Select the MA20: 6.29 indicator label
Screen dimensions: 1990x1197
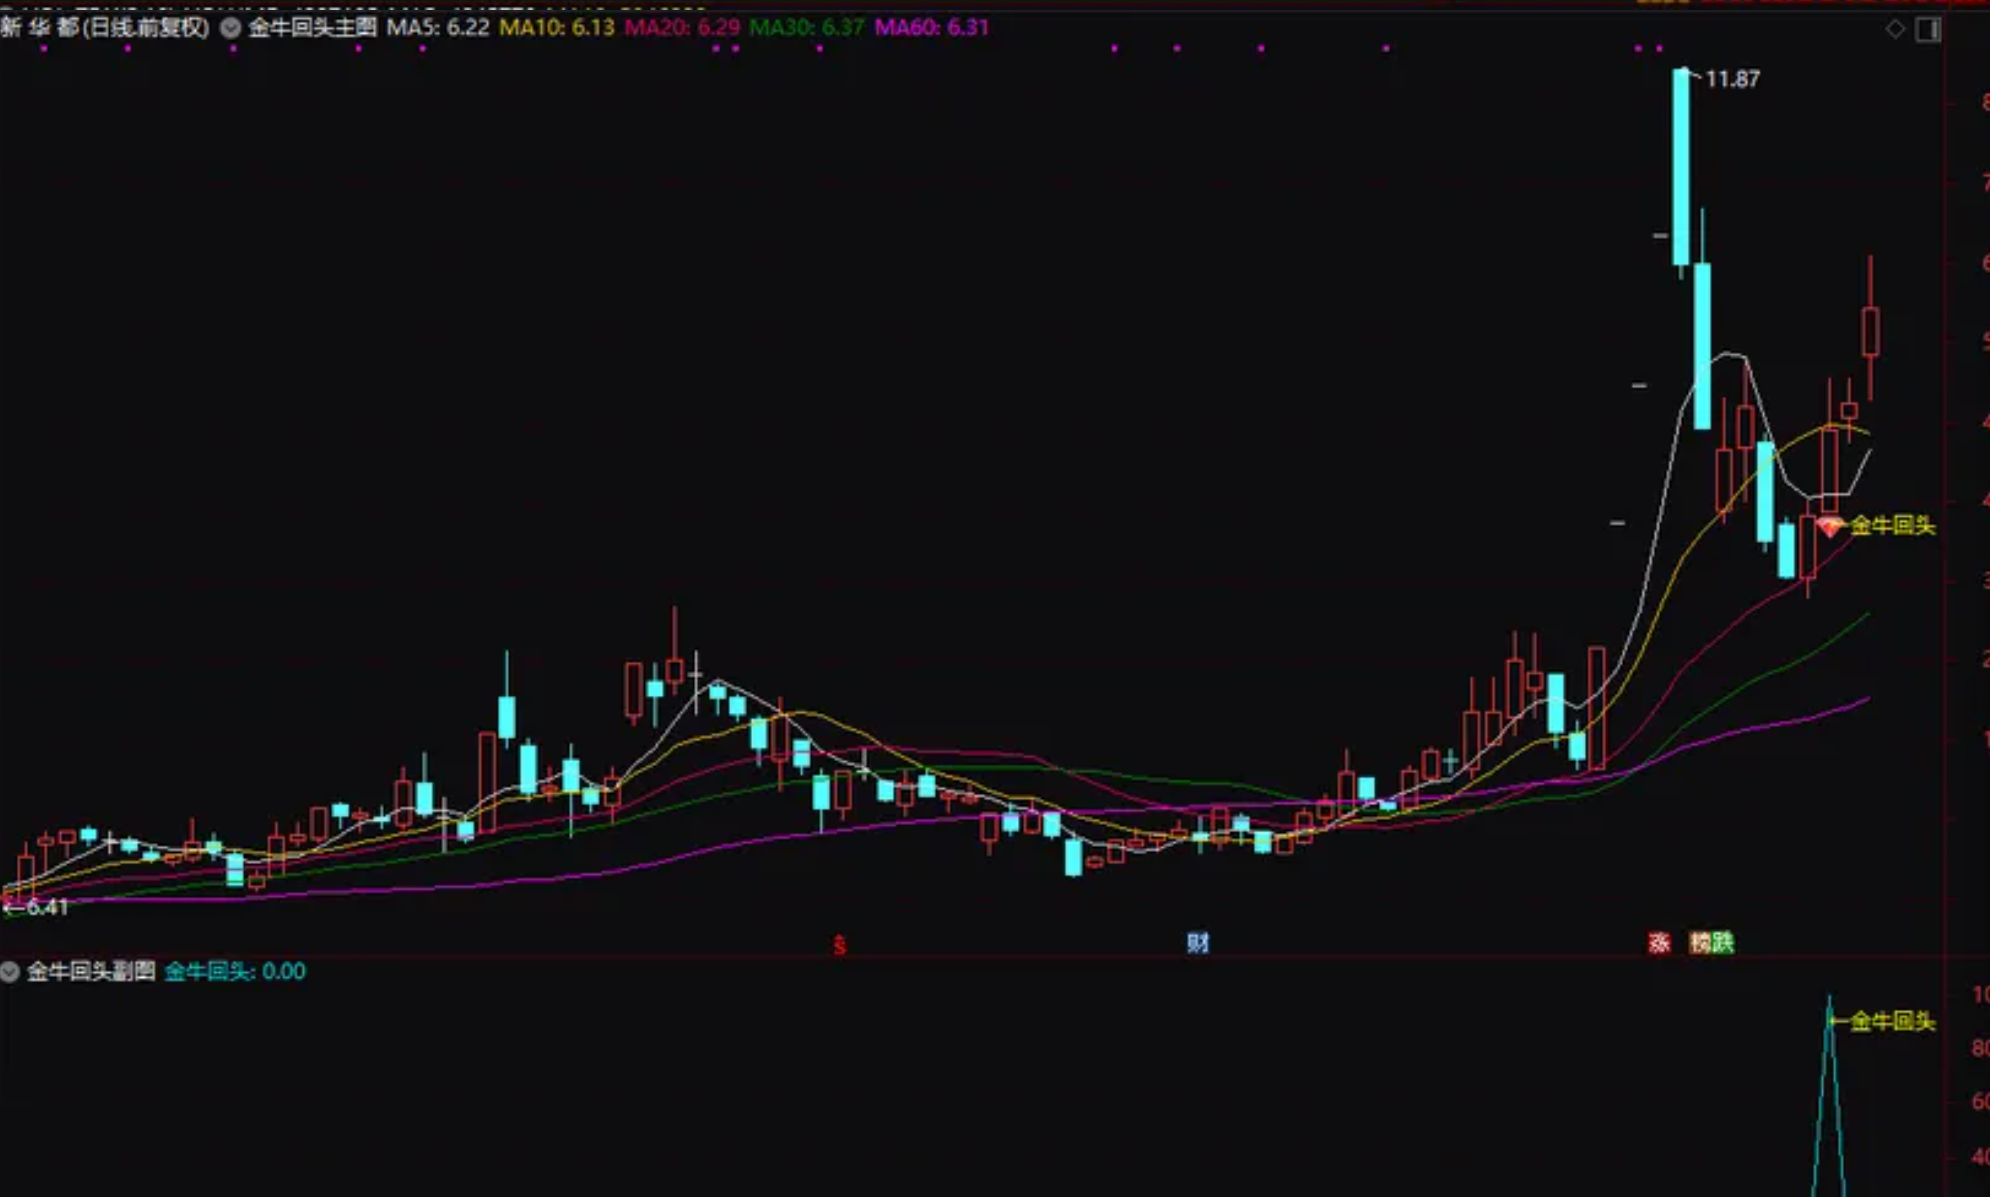tap(682, 27)
